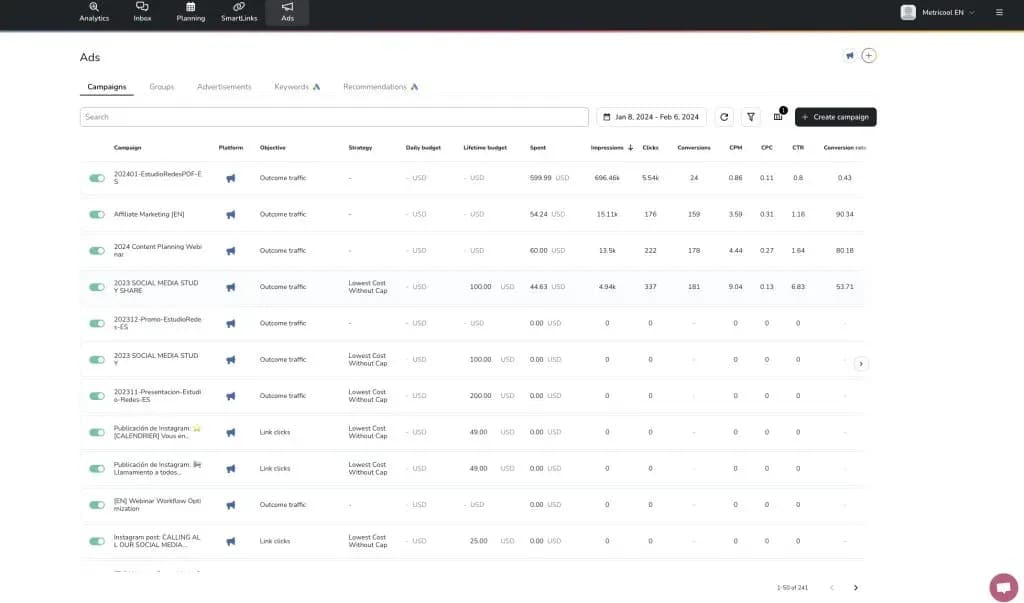The height and width of the screenshot is (603, 1024).
Task: Open the Keywords tab
Action: point(297,87)
